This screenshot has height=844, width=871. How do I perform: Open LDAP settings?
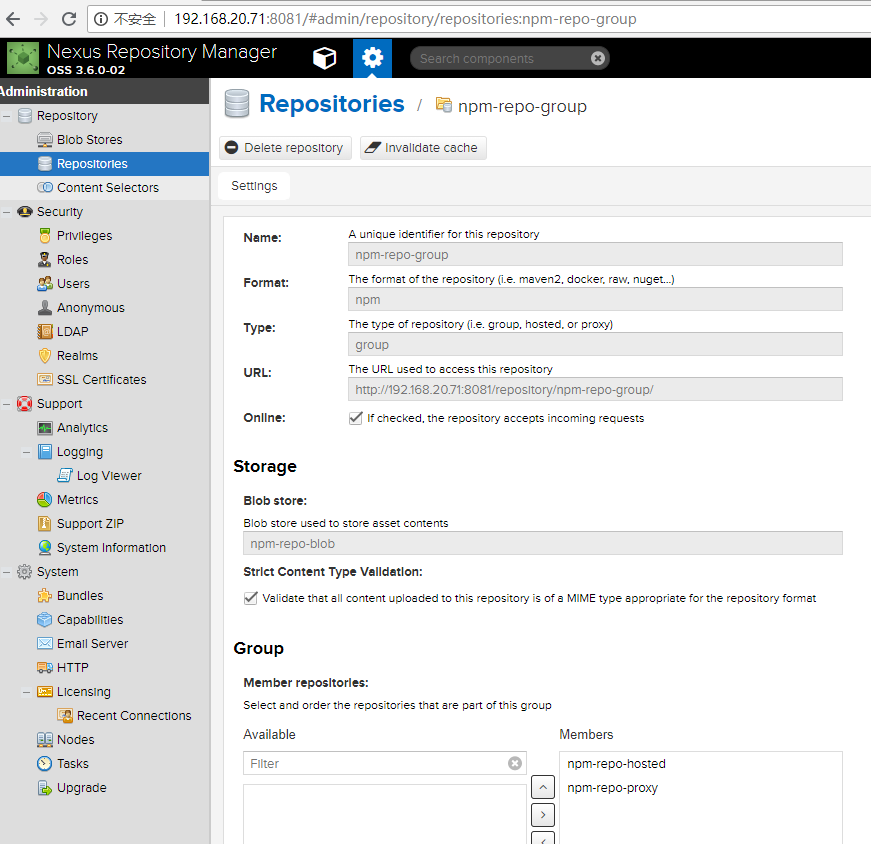click(x=72, y=332)
